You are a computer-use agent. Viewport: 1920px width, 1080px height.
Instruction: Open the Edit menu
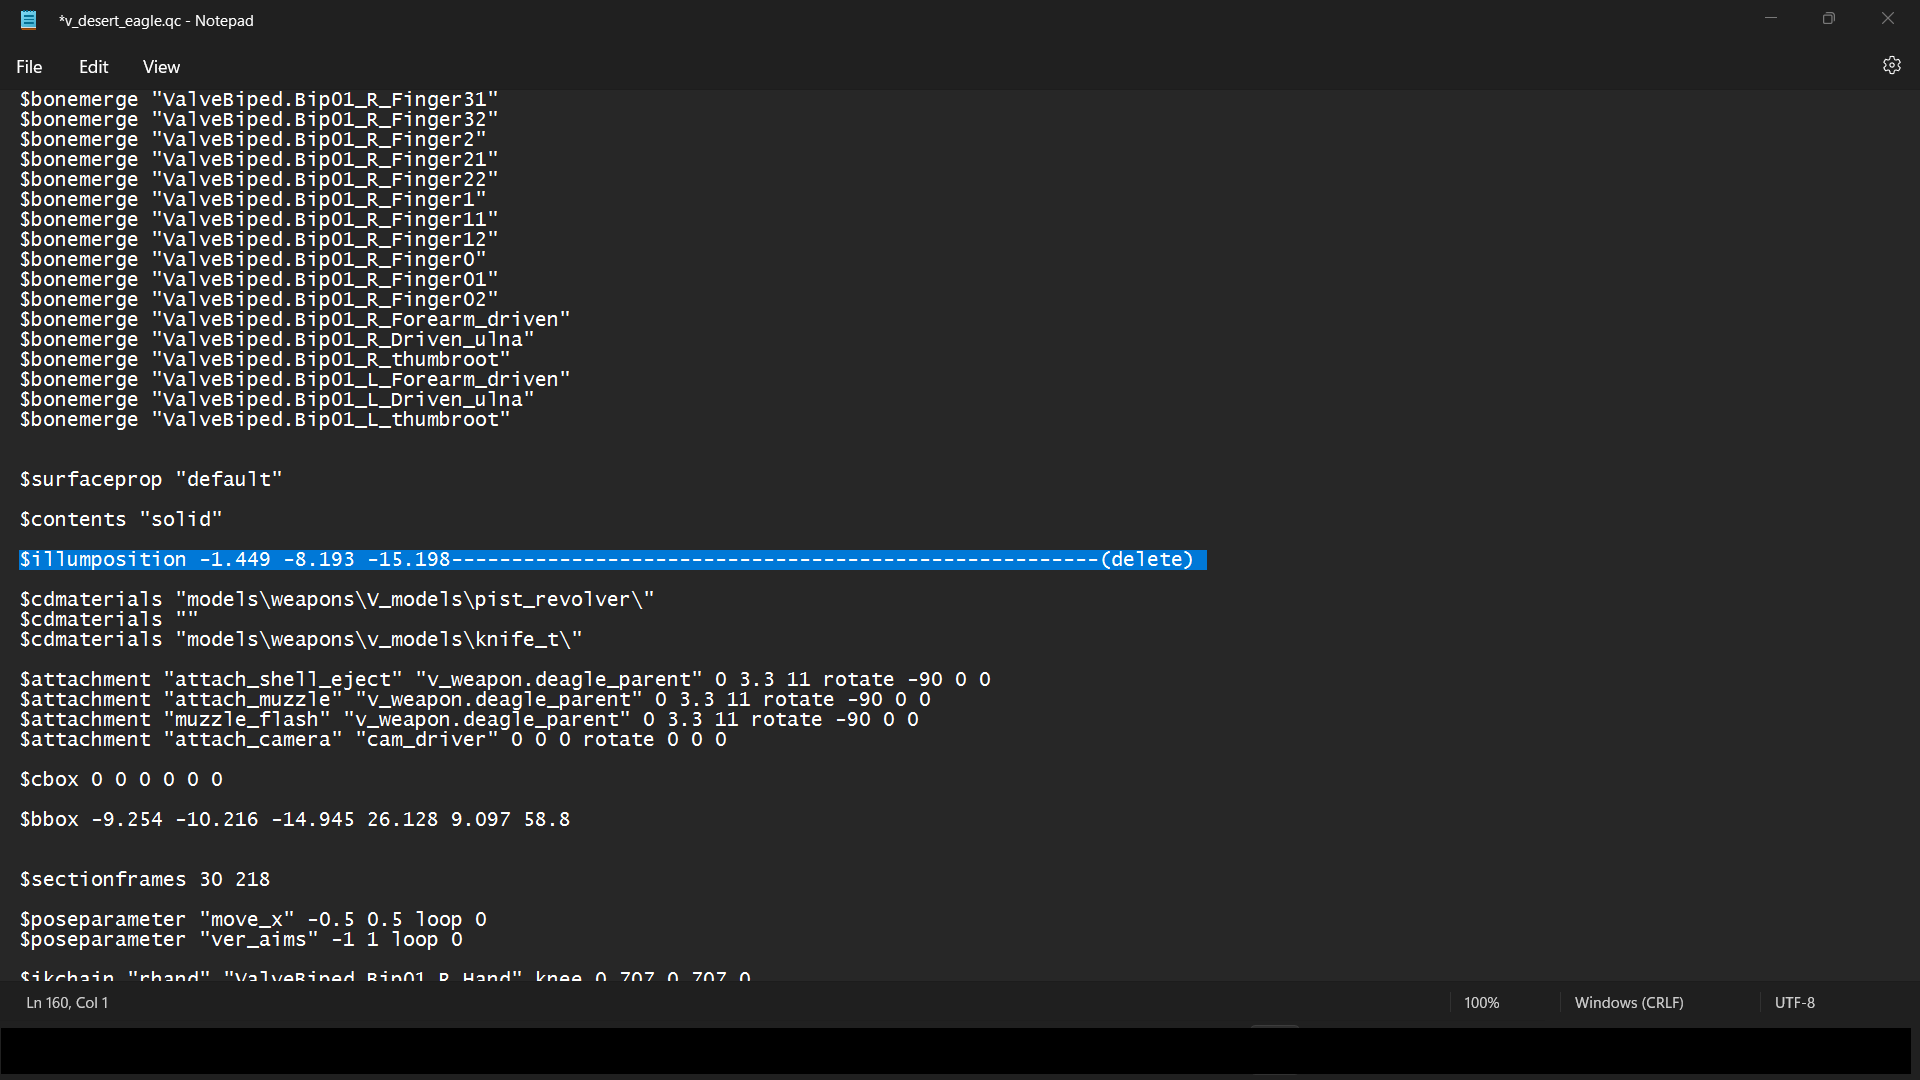coord(93,67)
